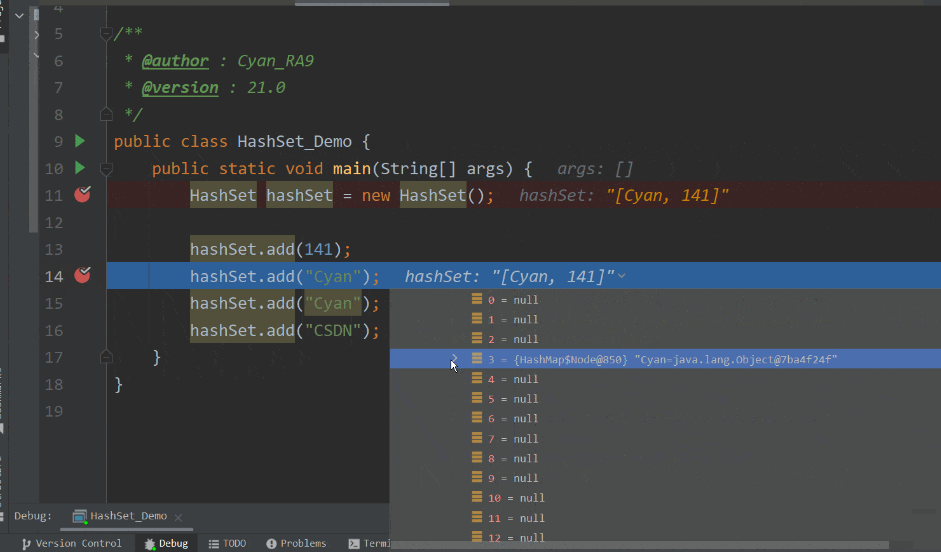Close the HashSet_Demo debug tab
Image resolution: width=941 pixels, height=552 pixels.
pos(178,517)
